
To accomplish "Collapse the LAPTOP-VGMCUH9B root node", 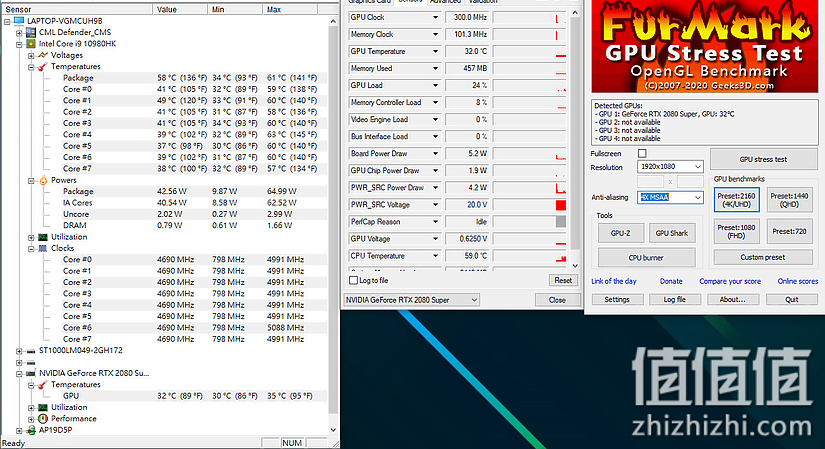I will coord(7,22).
